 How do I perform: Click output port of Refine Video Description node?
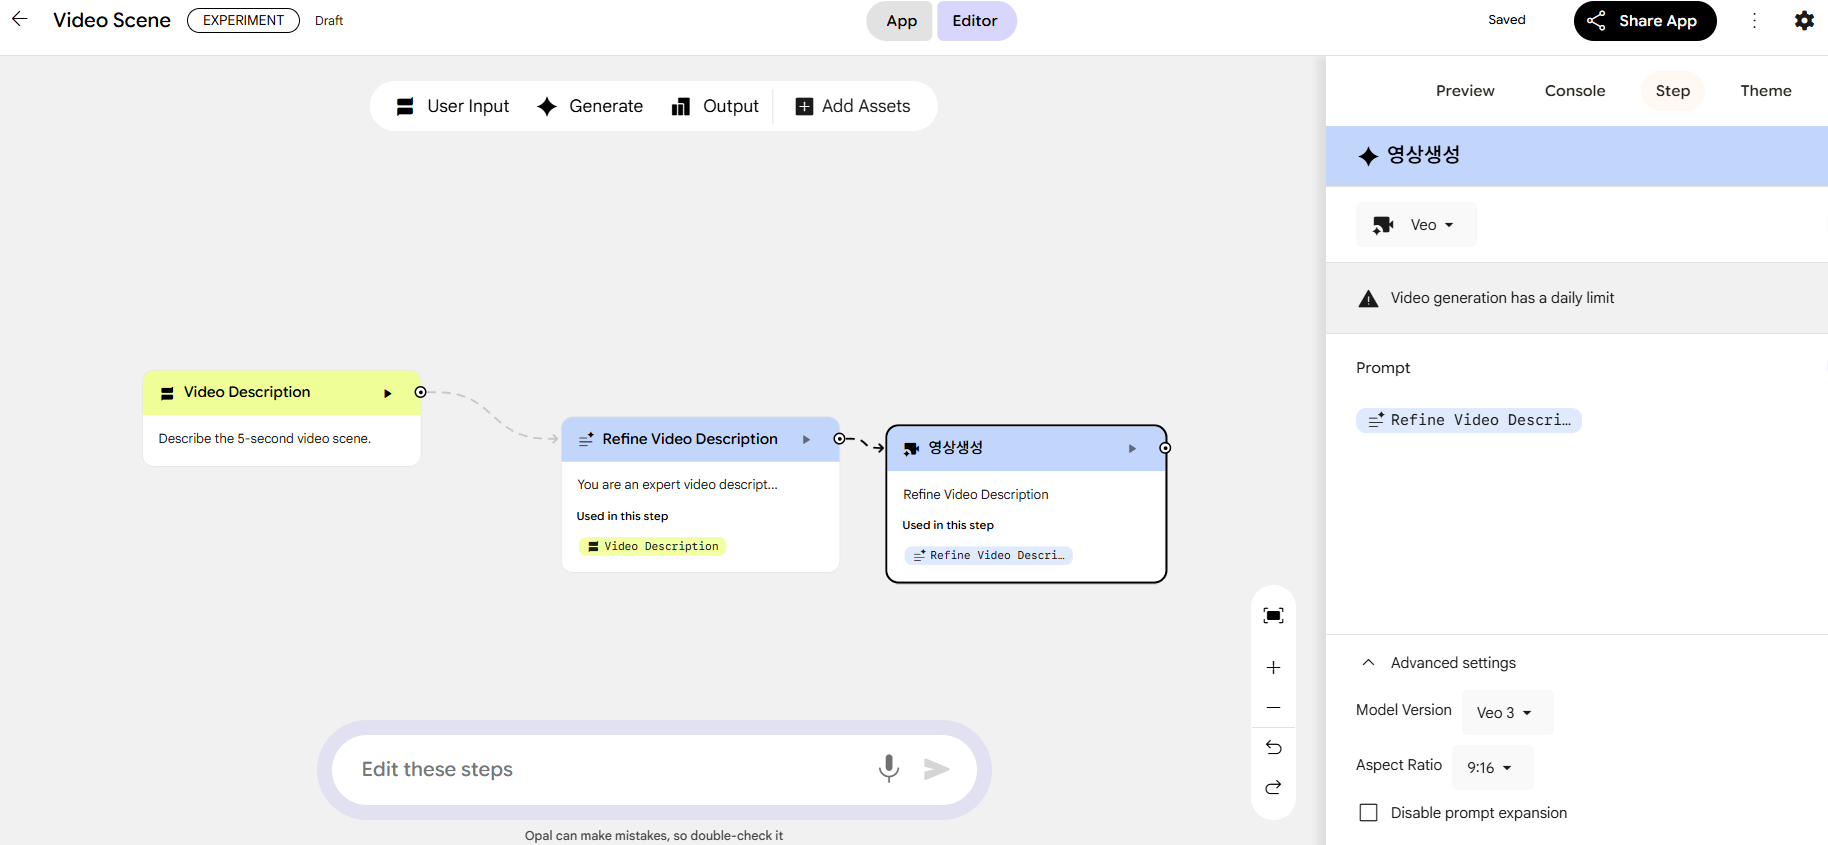tap(839, 438)
